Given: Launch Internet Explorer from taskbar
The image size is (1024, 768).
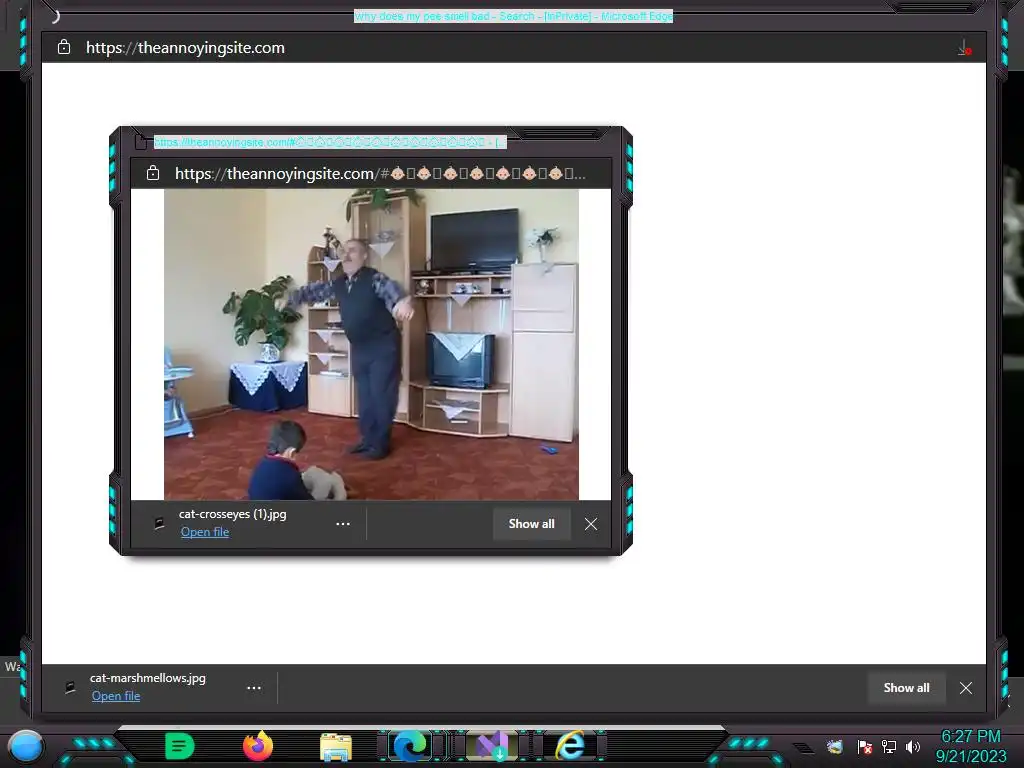Looking at the screenshot, I should [570, 746].
